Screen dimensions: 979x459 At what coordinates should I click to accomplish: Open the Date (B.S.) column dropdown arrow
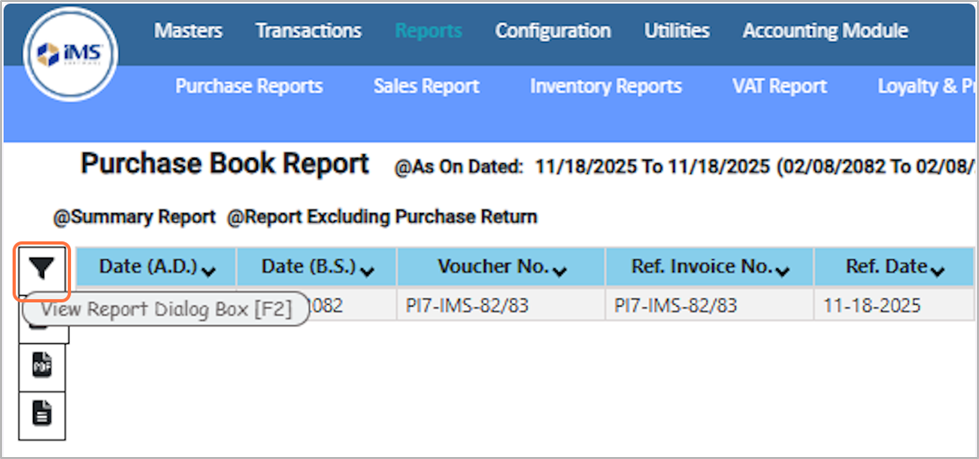[x=367, y=270]
